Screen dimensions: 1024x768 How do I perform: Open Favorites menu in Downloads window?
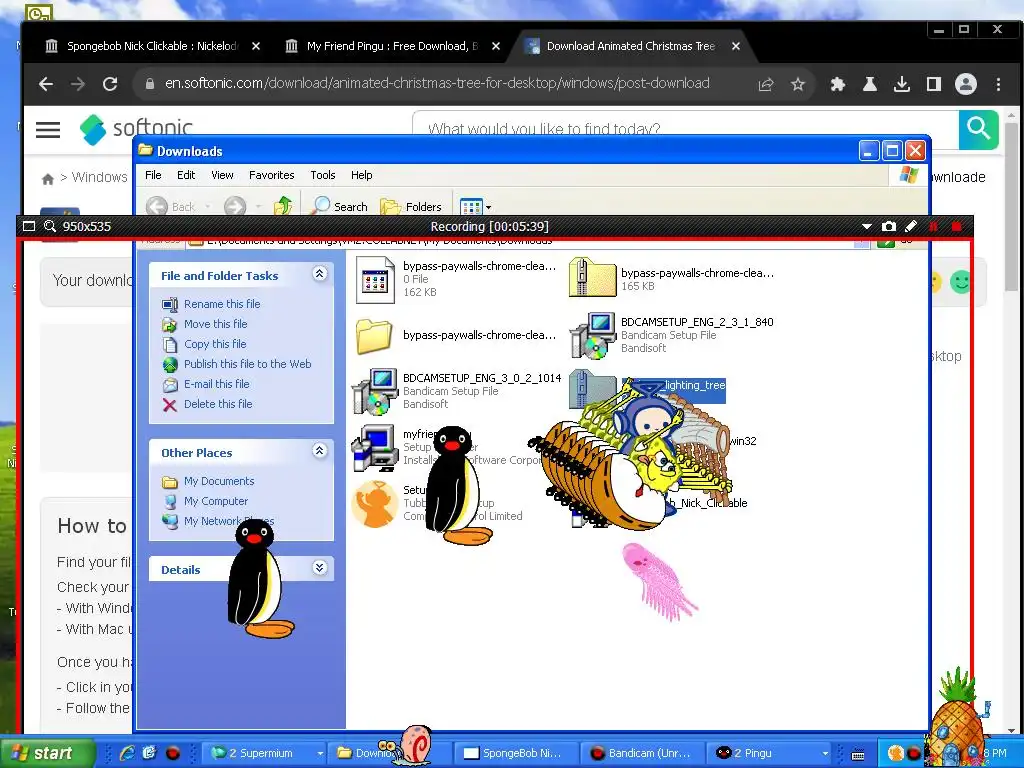272,175
